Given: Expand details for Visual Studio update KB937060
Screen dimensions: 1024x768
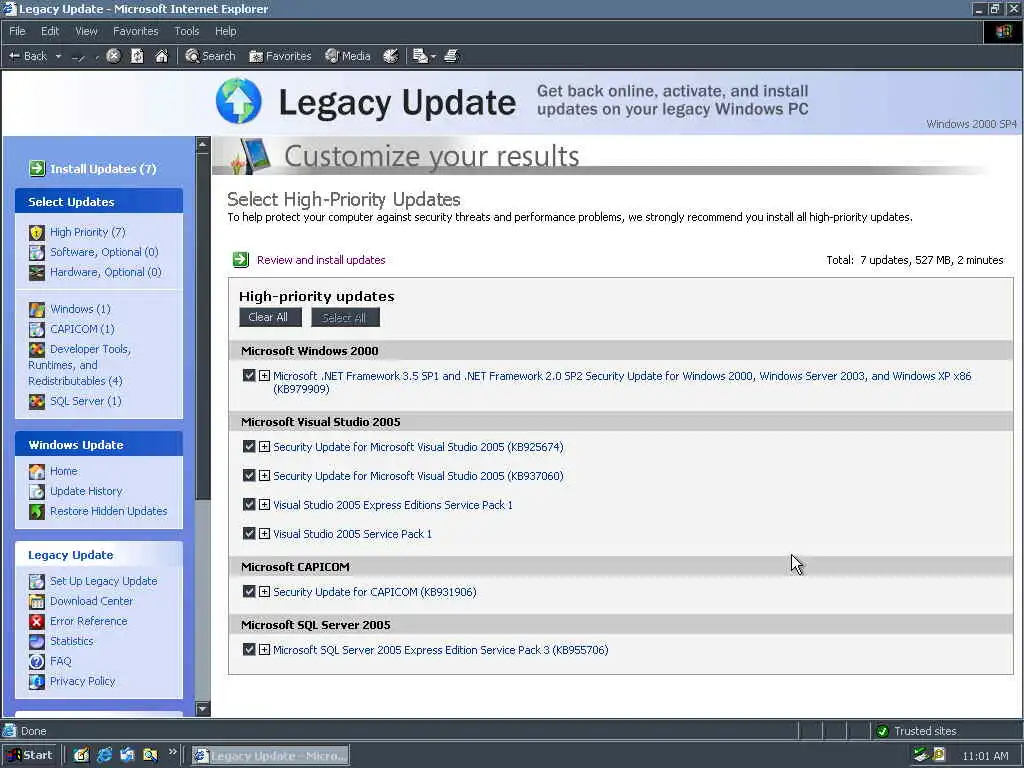Looking at the screenshot, I should coord(264,475).
